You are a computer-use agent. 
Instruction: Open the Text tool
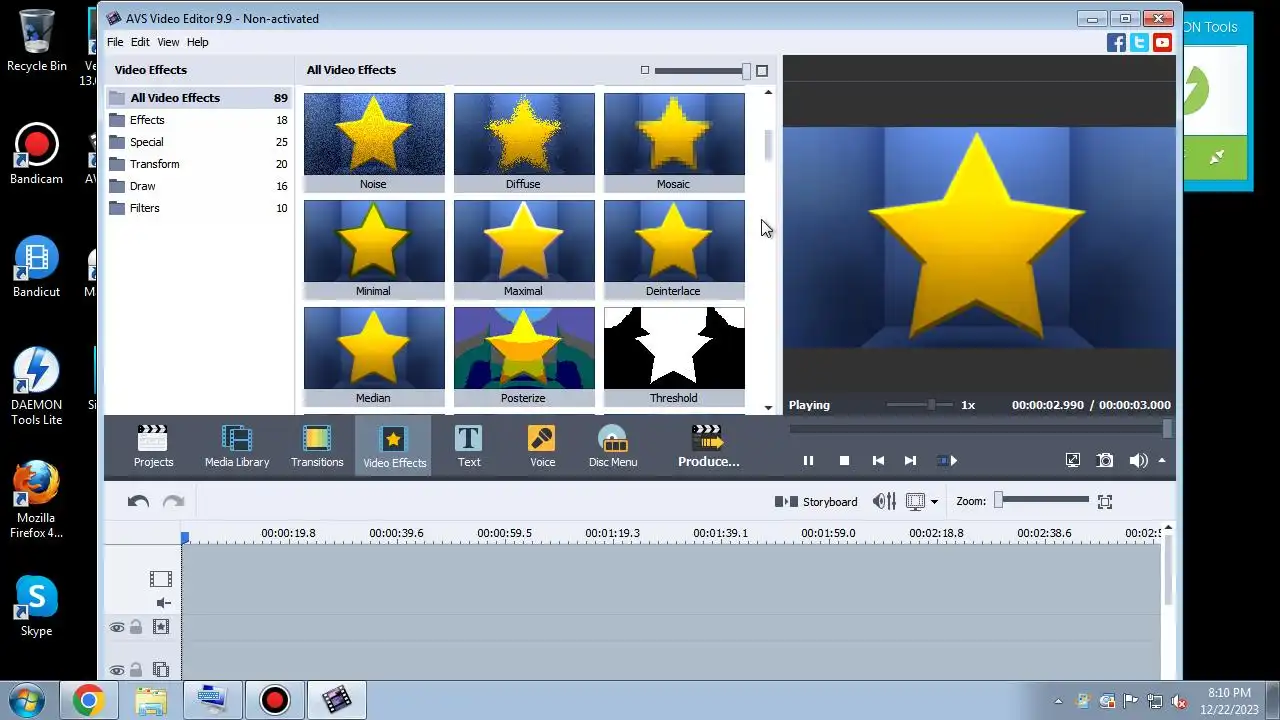click(x=469, y=446)
